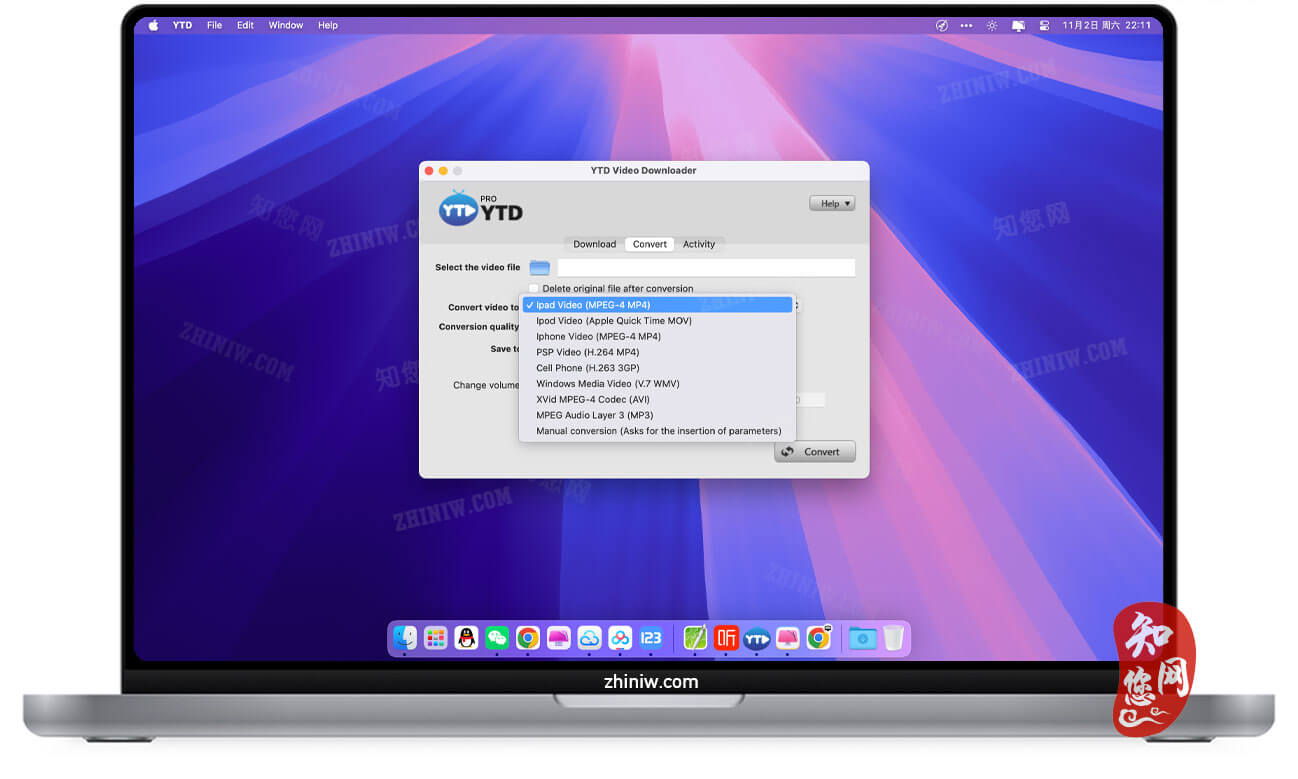Select MPEG Audio Layer 3 (MP3)
Image resolution: width=1298 pixels, height=779 pixels.
point(658,415)
